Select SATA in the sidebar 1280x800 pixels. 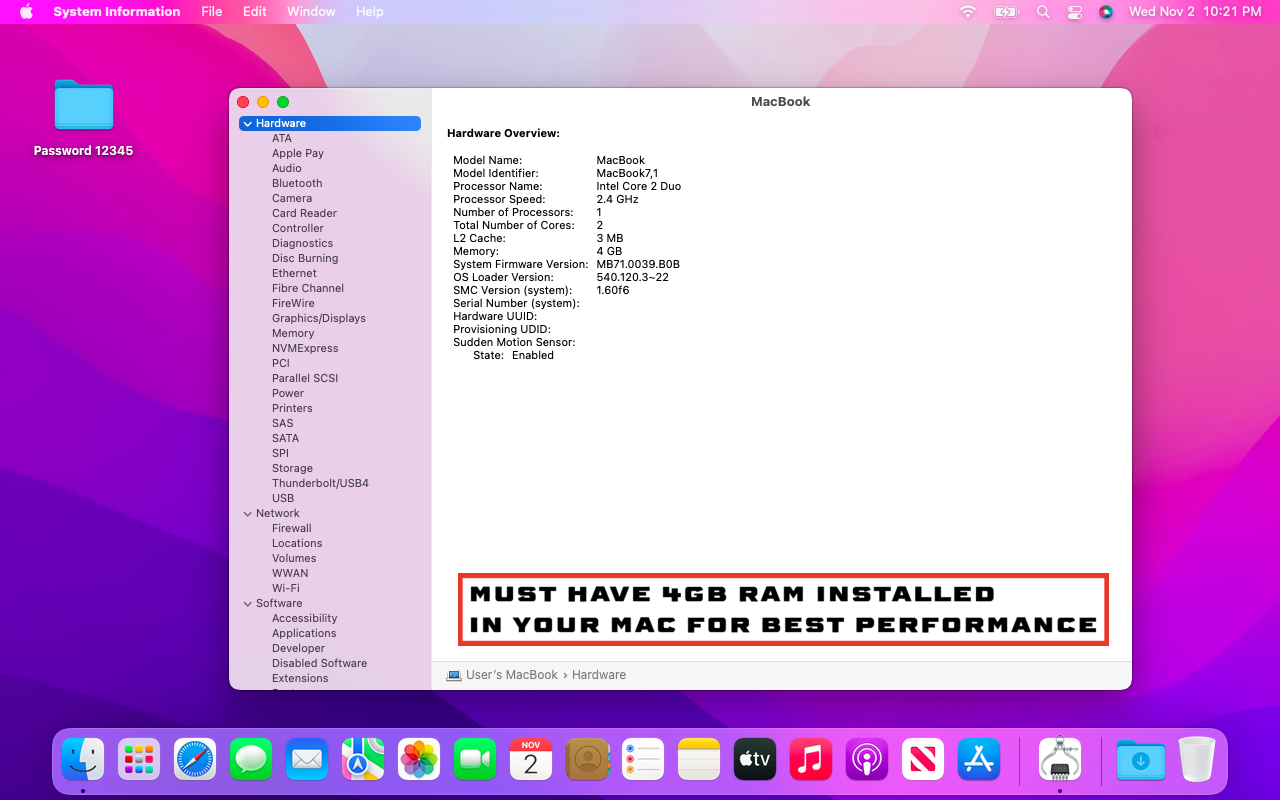pyautogui.click(x=285, y=439)
